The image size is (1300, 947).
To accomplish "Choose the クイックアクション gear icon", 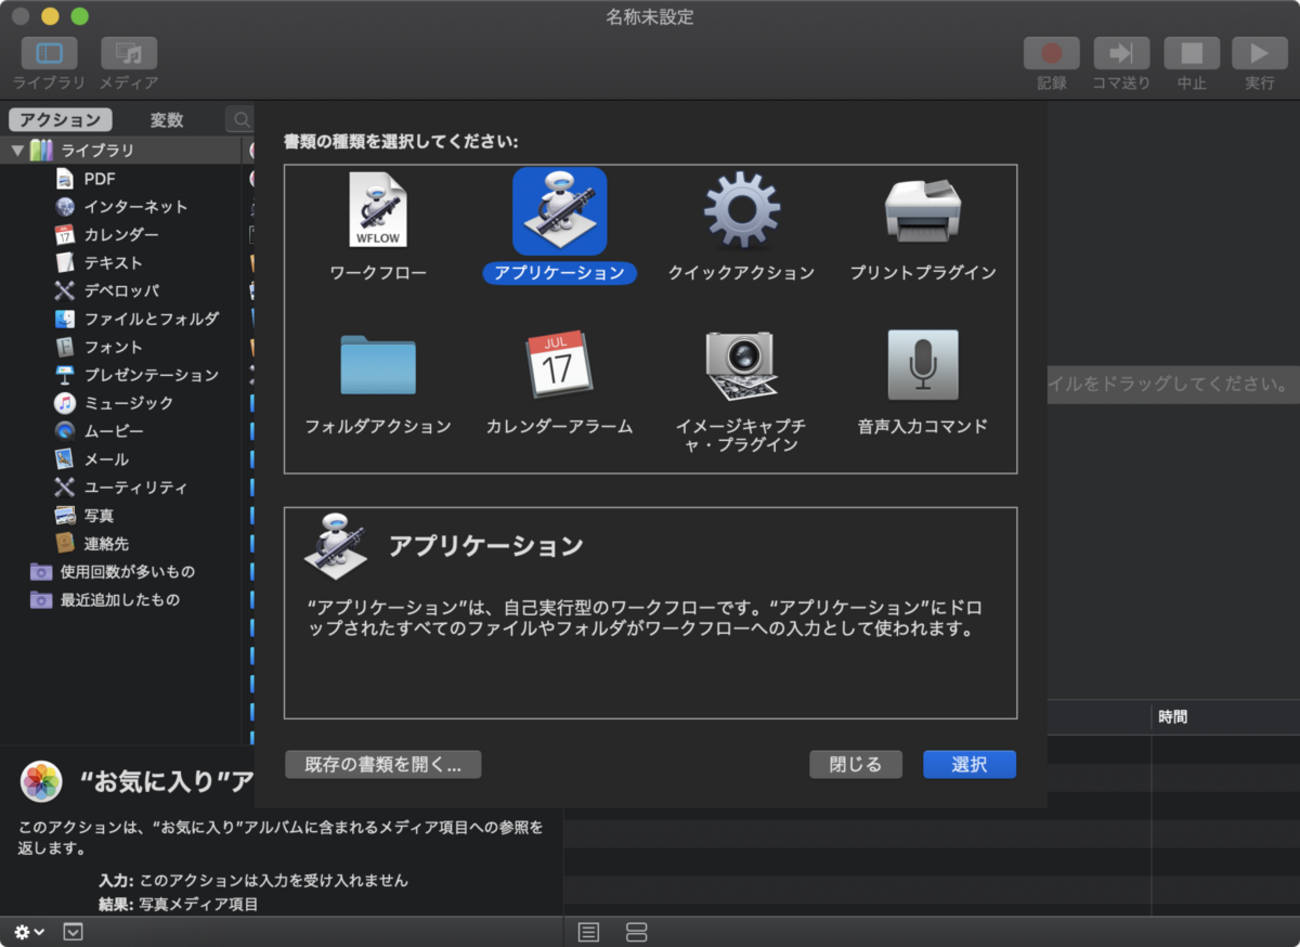I will pos(741,211).
